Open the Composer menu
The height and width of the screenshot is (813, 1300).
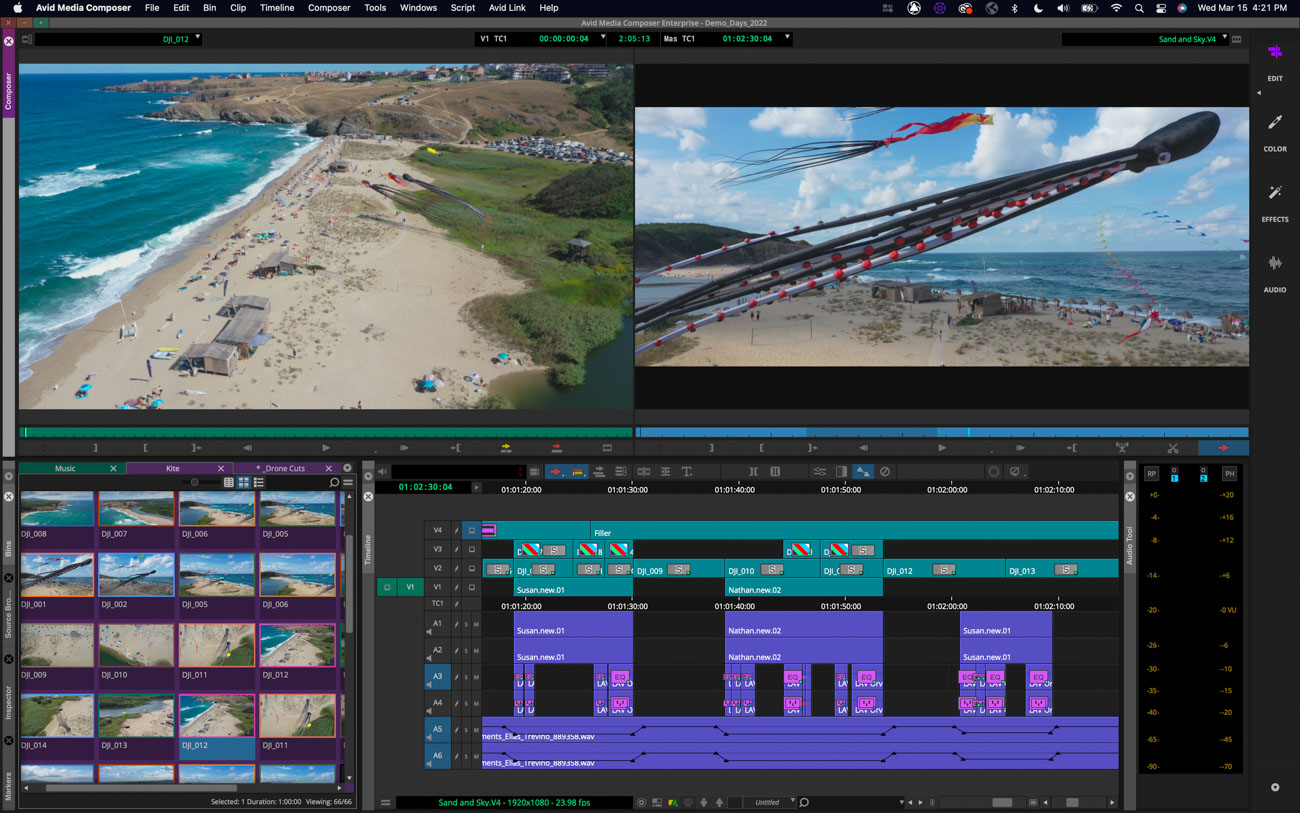tap(328, 8)
